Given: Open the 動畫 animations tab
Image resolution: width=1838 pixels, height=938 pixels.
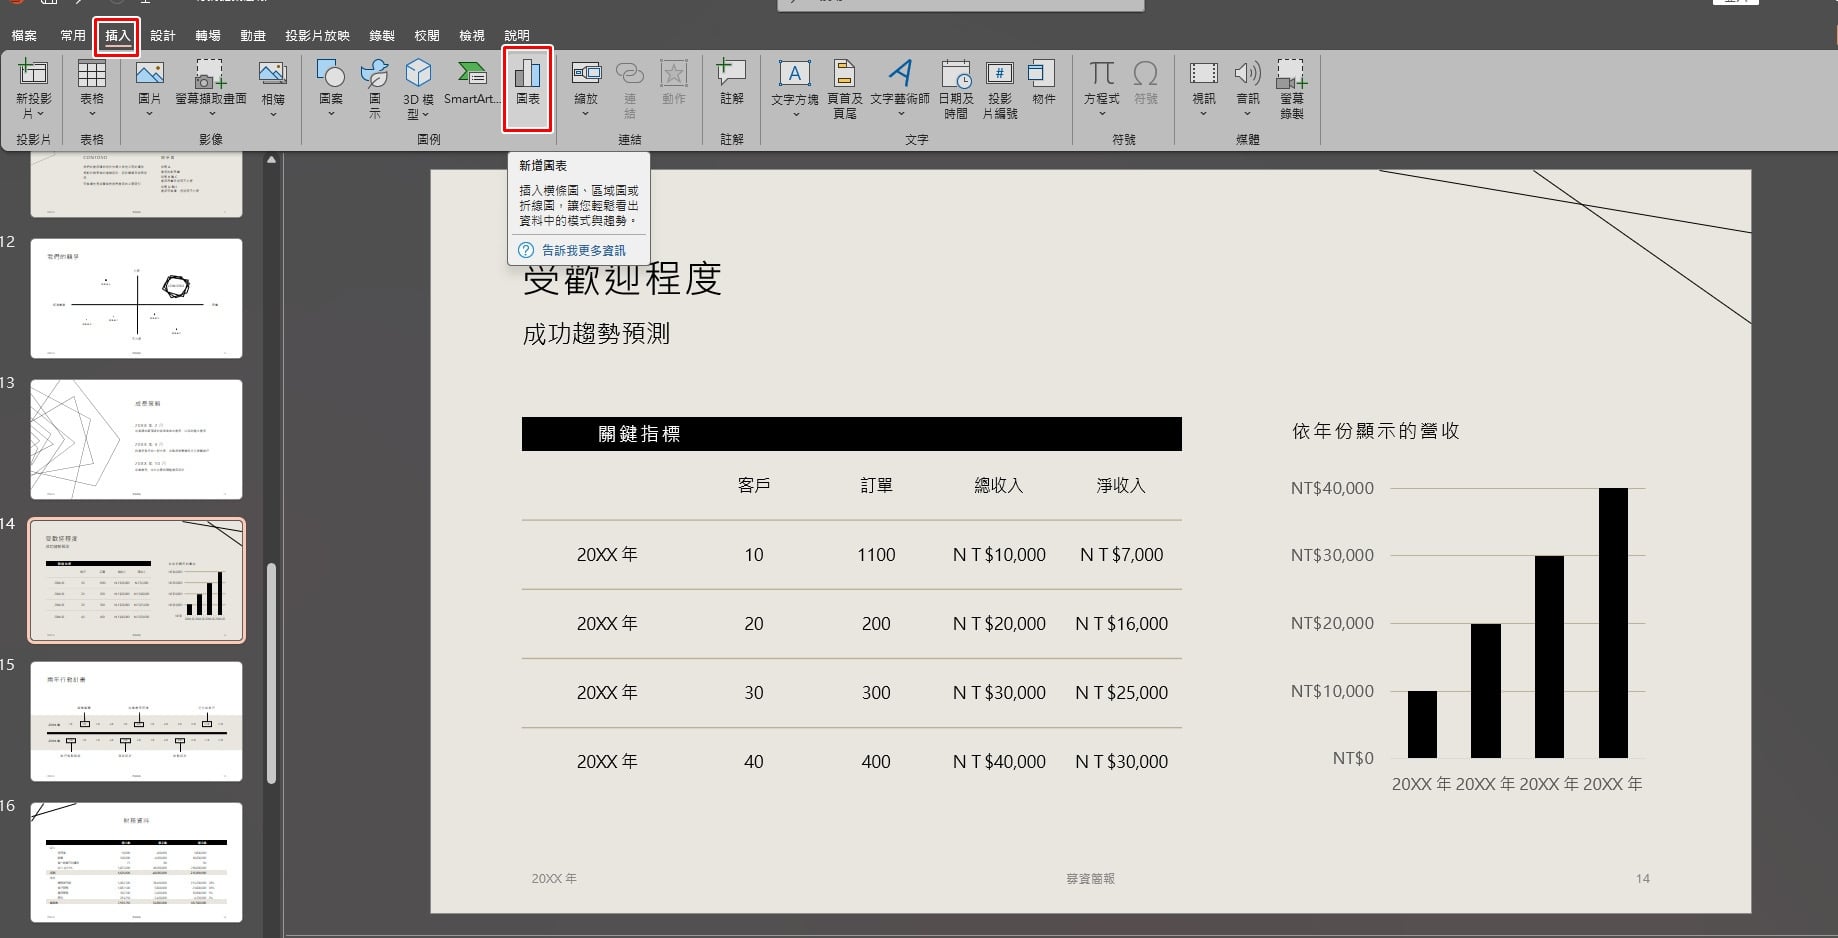Looking at the screenshot, I should click(252, 35).
